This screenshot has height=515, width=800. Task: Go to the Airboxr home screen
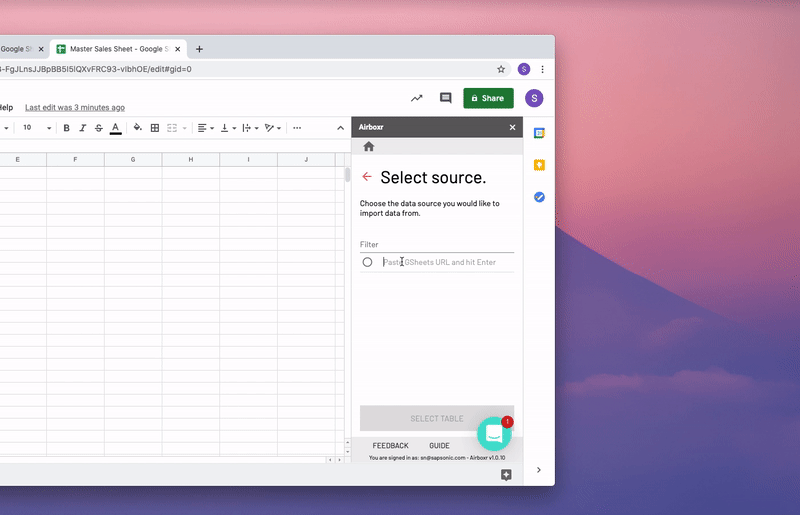pos(368,147)
